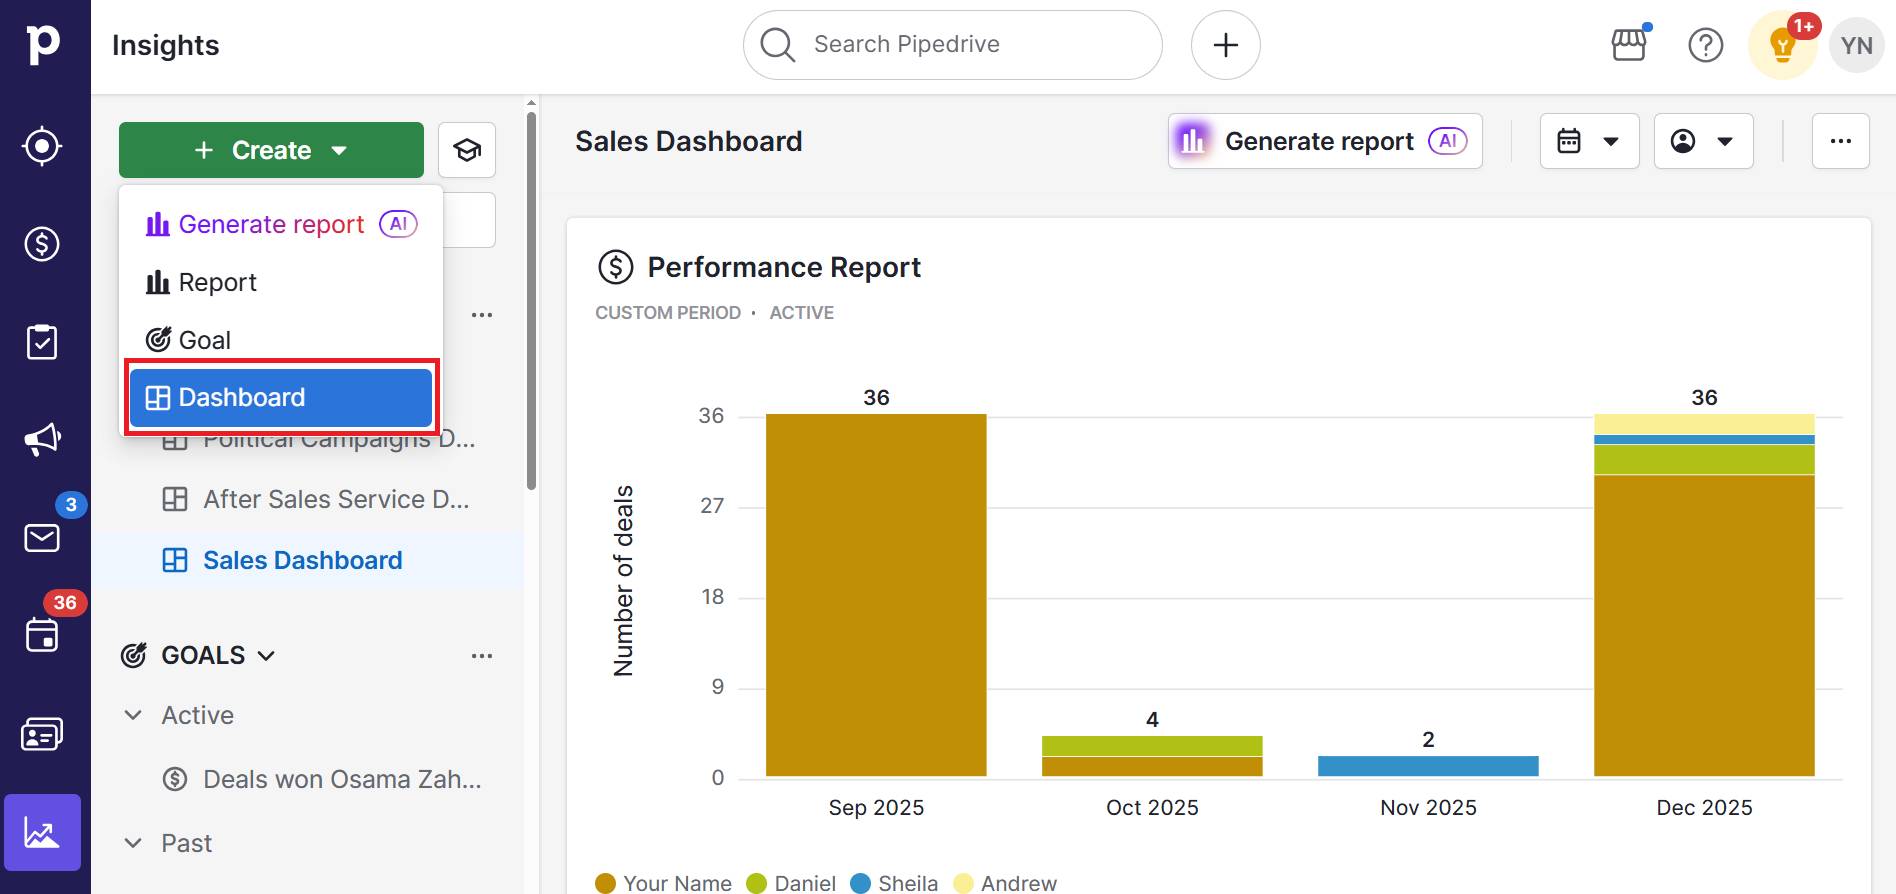Click the search magnifier icon
1896x894 pixels.
click(777, 45)
